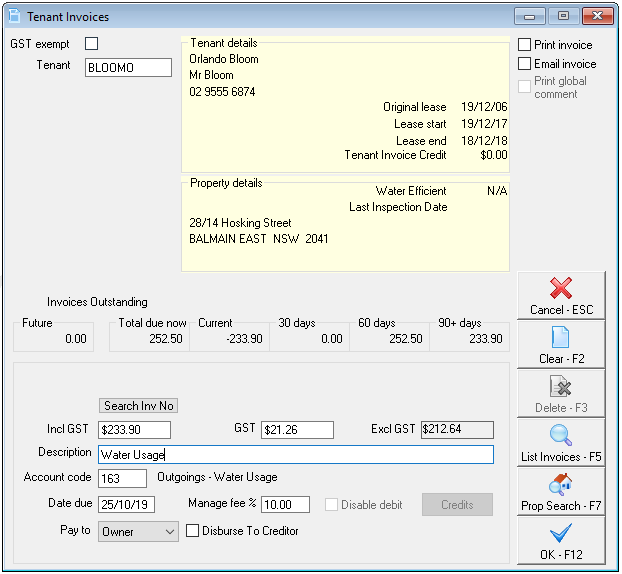
Task: Click the Tenant Invoice Credit value $0.00
Action: [494, 155]
